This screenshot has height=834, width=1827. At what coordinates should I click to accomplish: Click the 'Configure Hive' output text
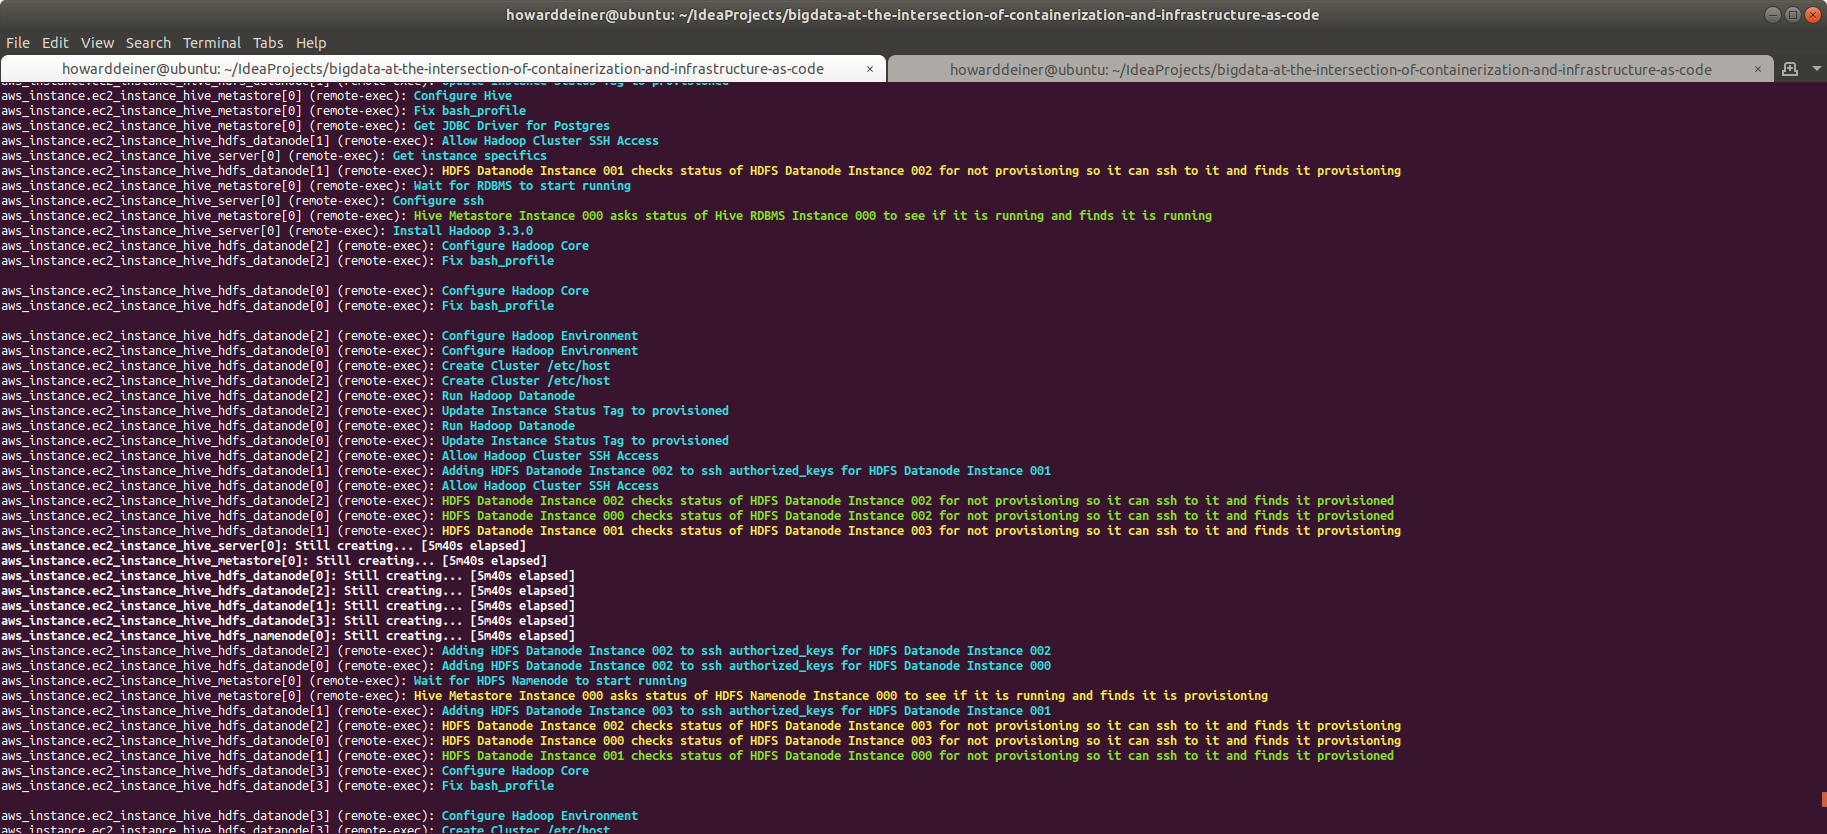tap(463, 96)
